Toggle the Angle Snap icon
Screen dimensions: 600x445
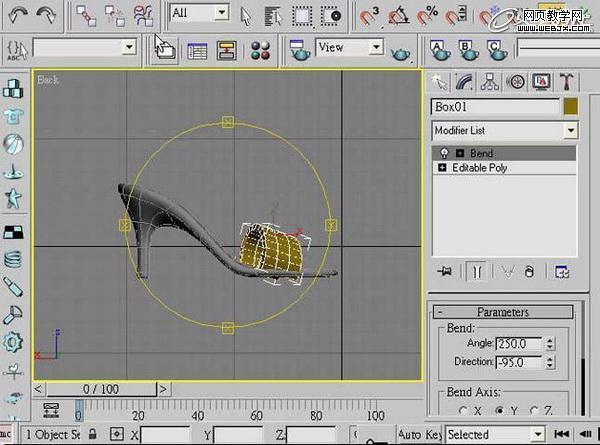[399, 16]
